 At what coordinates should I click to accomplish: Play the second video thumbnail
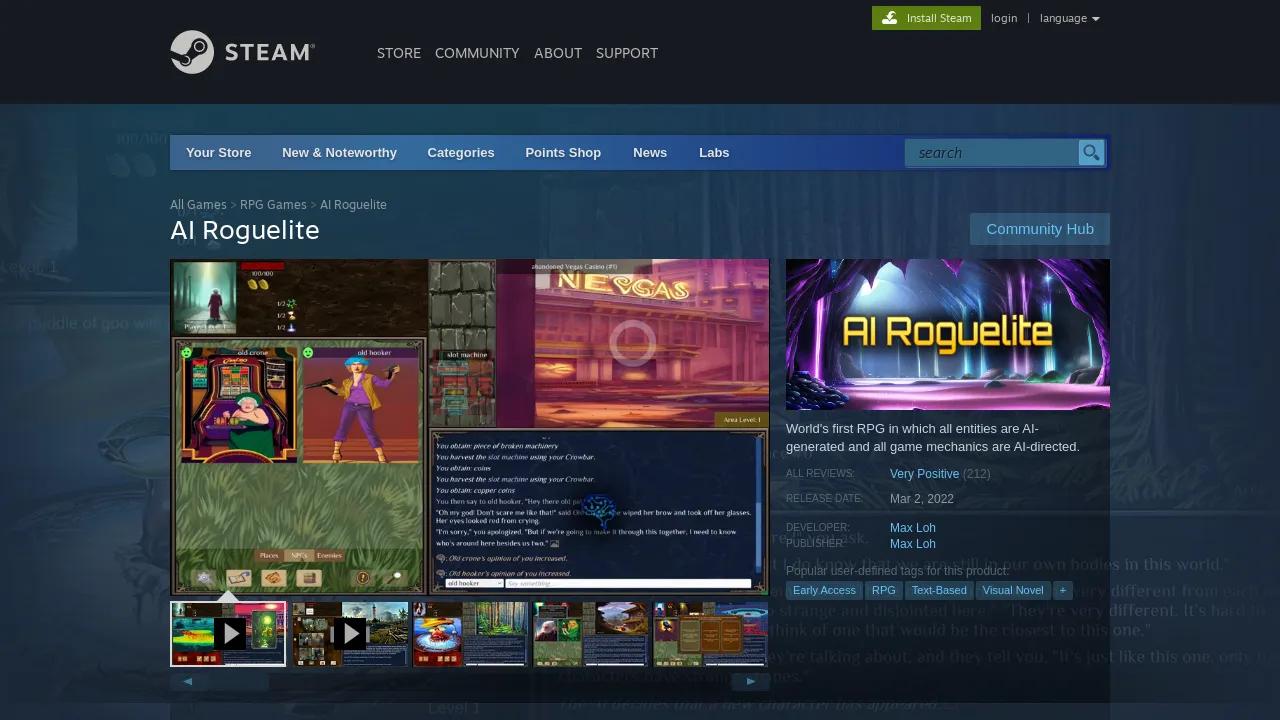[x=349, y=633]
